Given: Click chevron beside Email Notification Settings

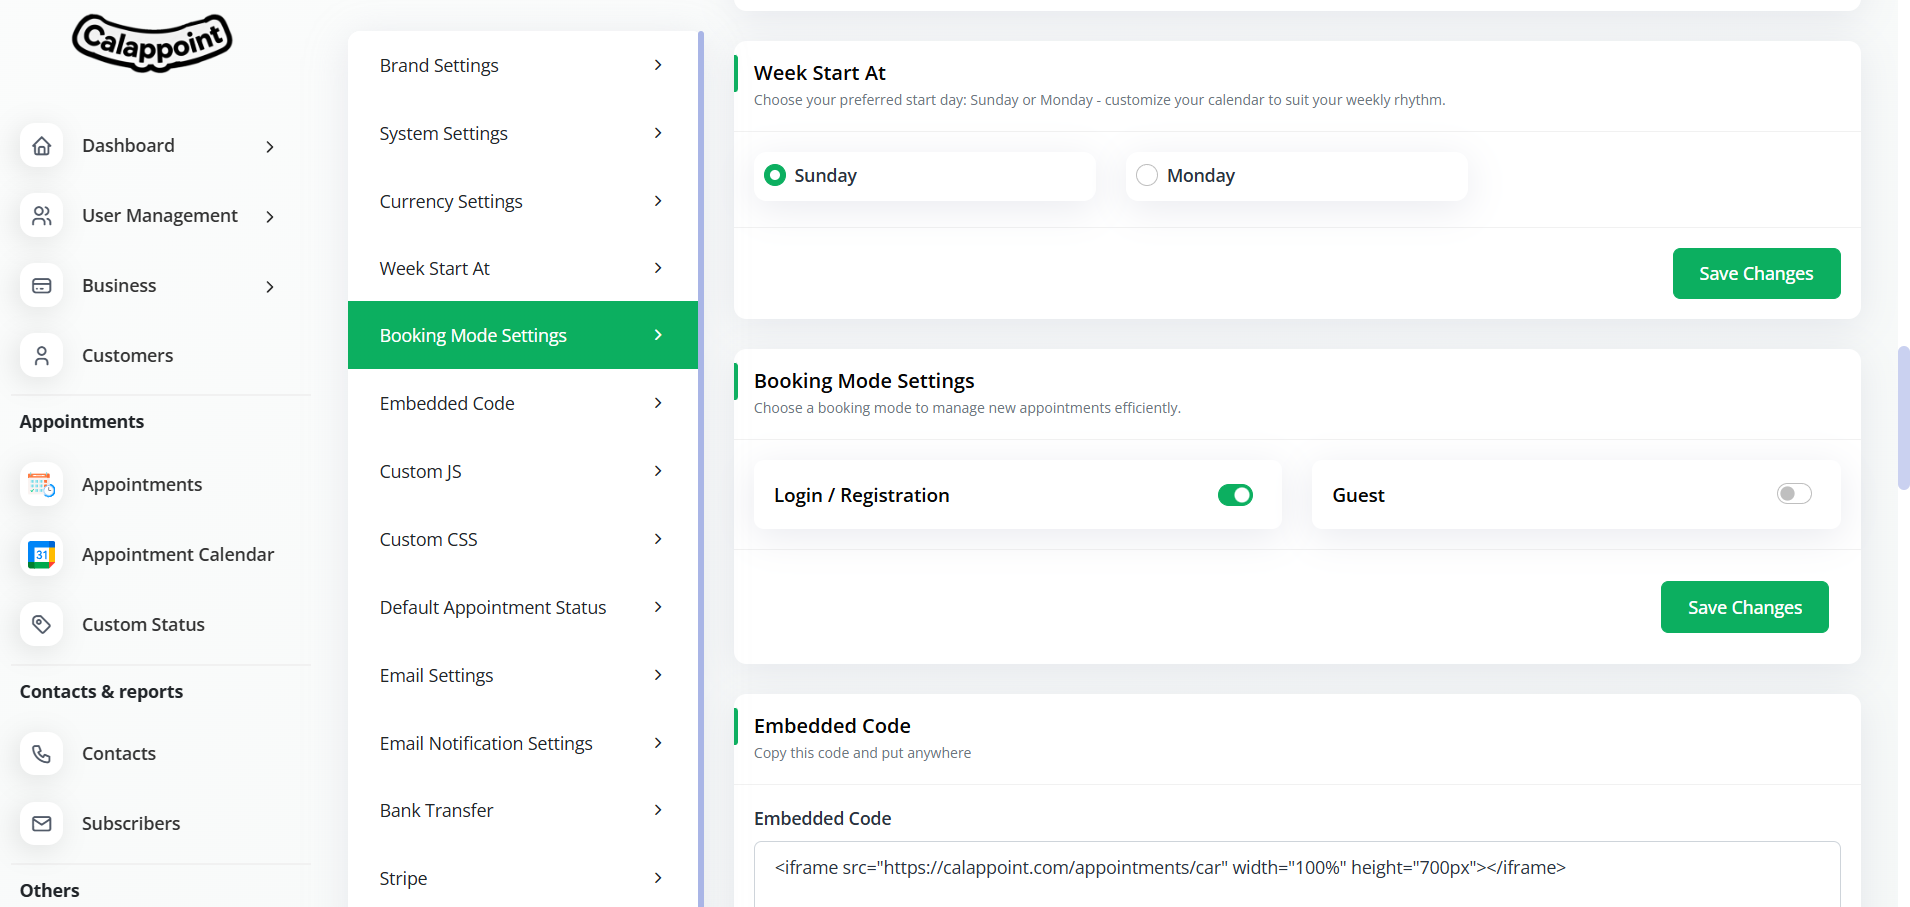Looking at the screenshot, I should (658, 743).
